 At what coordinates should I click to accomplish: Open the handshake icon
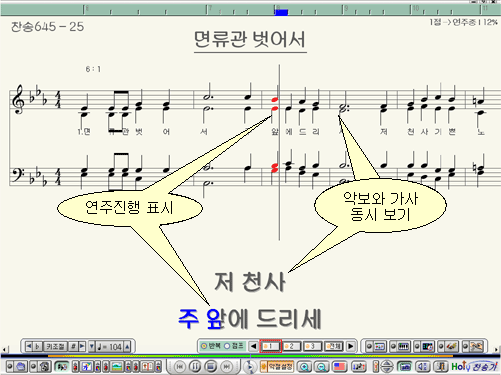(476, 346)
